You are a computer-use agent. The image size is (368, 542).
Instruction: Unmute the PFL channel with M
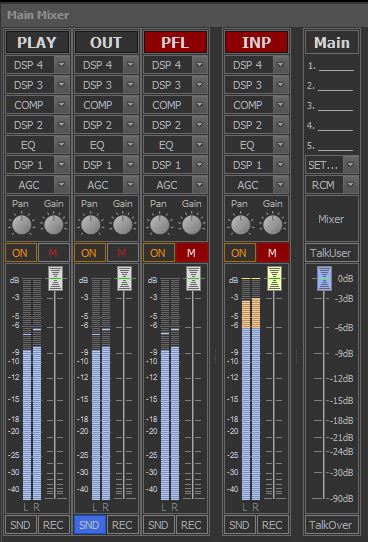[191, 253]
